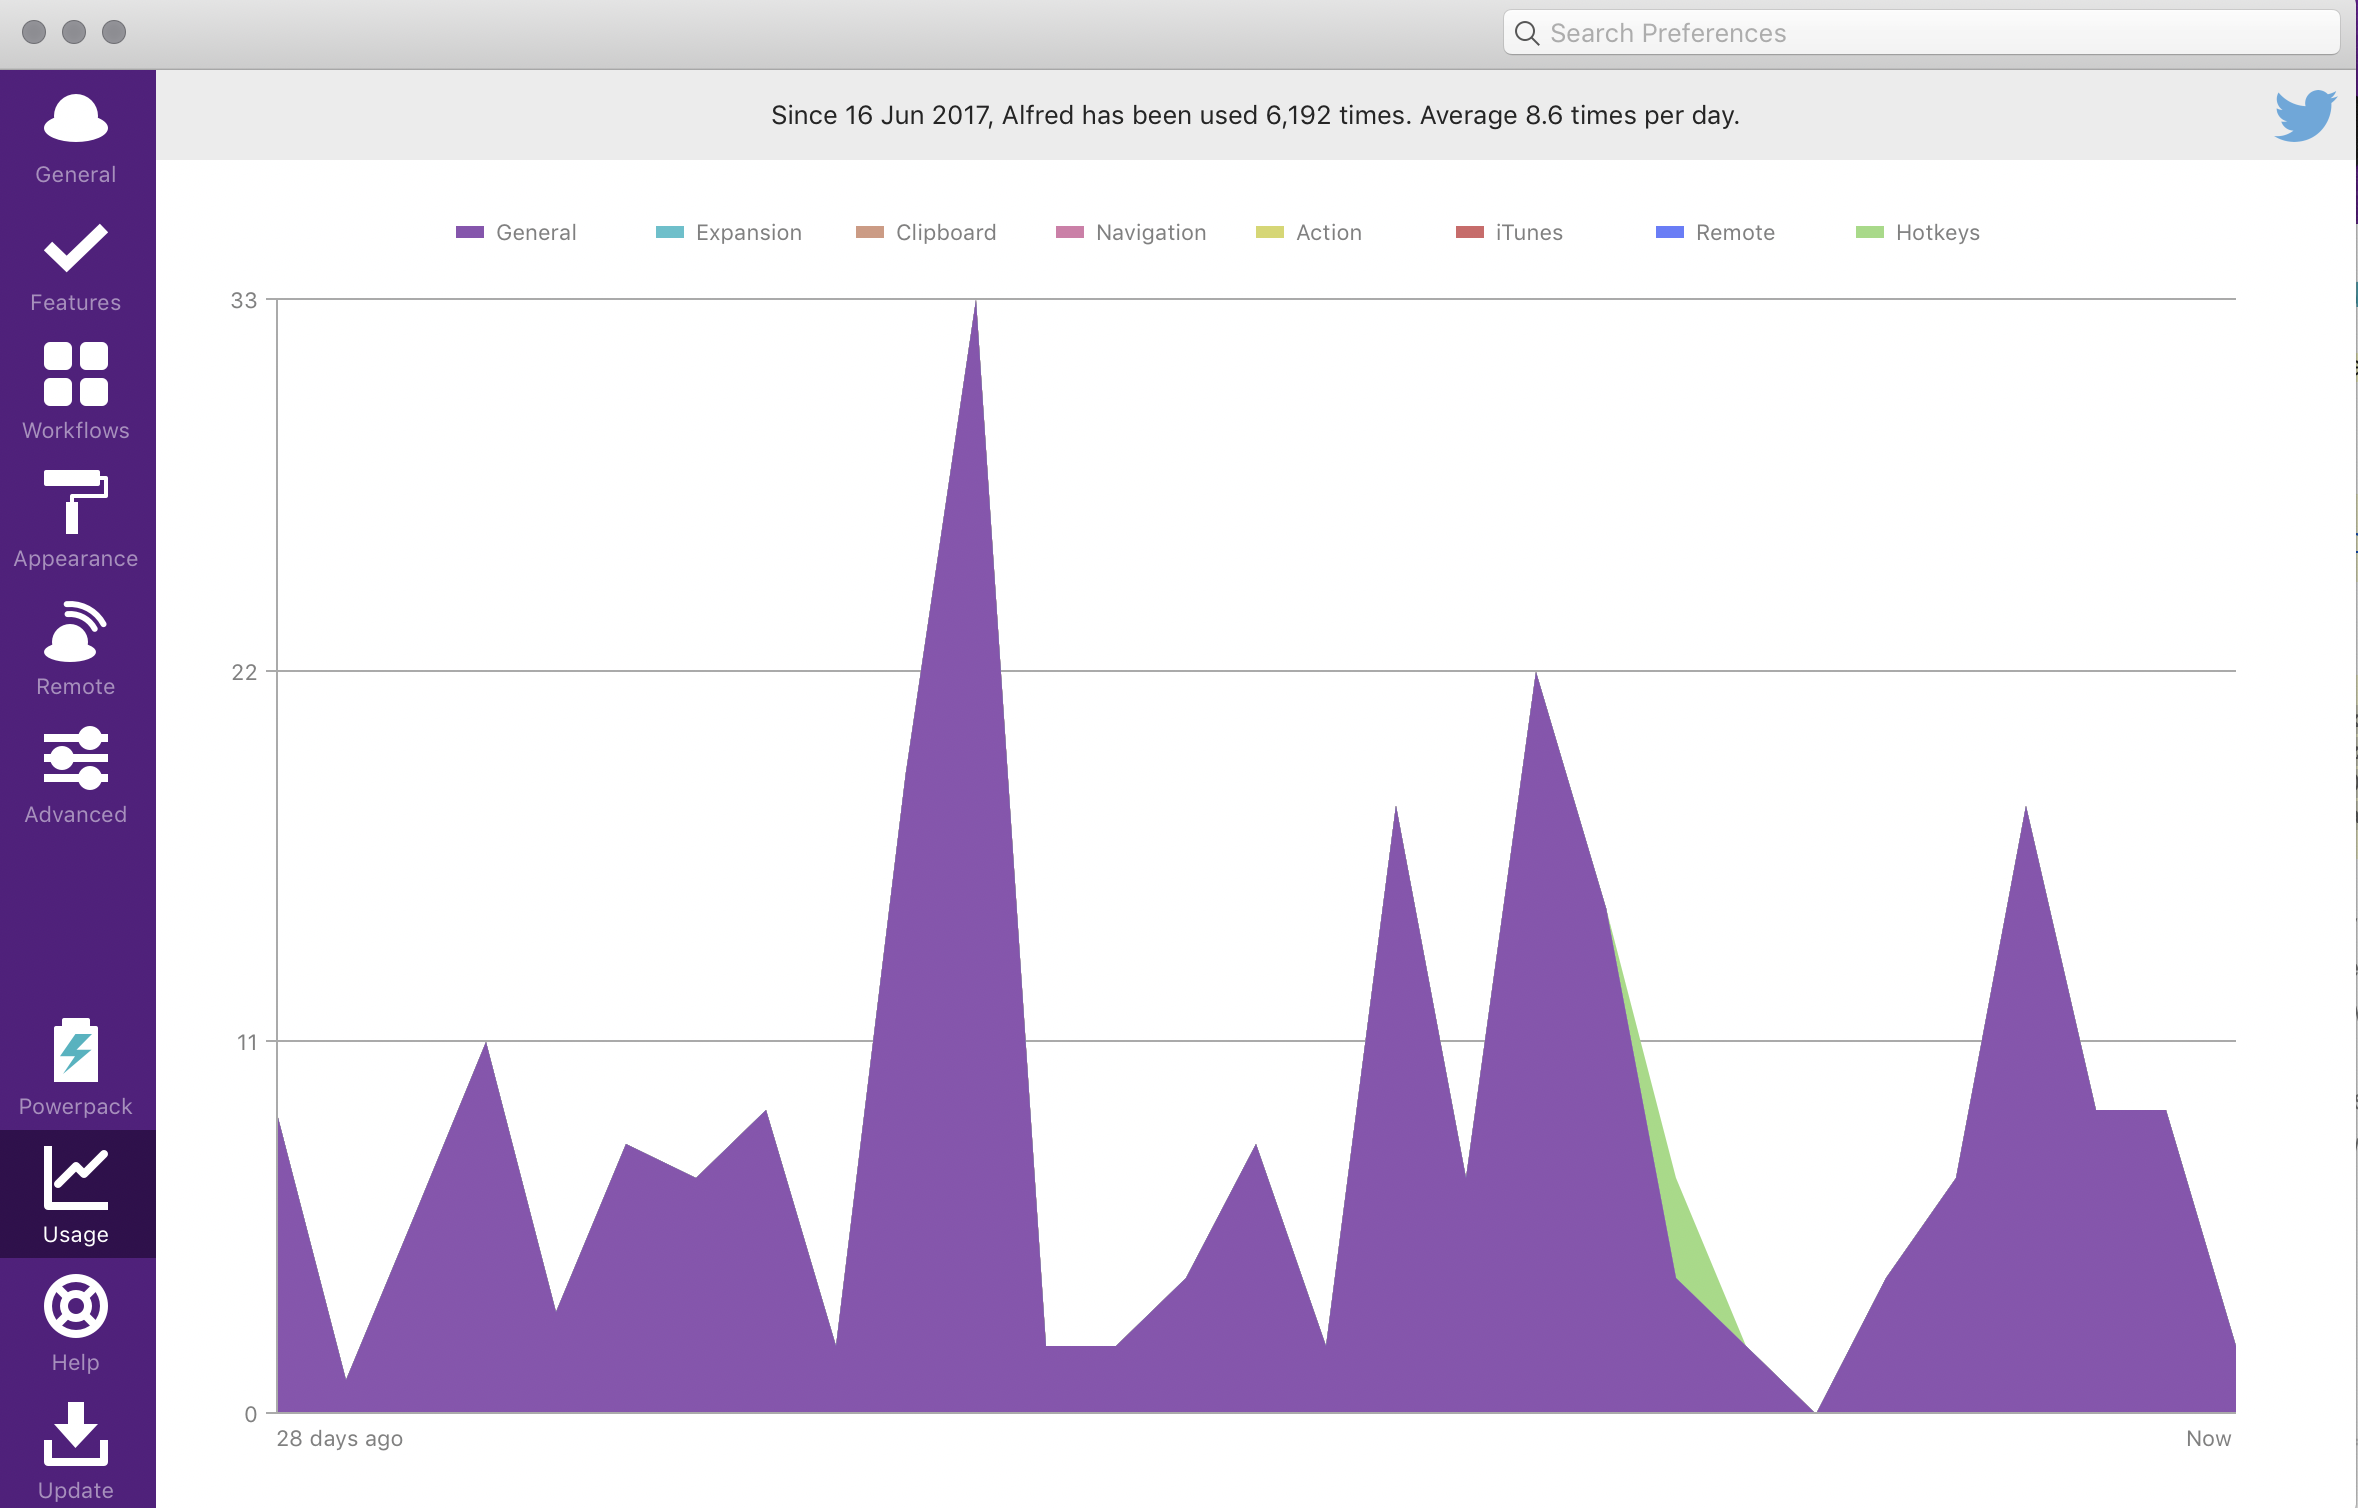This screenshot has width=2358, height=1508.
Task: Click the 0 y-axis label
Action: pos(251,1414)
